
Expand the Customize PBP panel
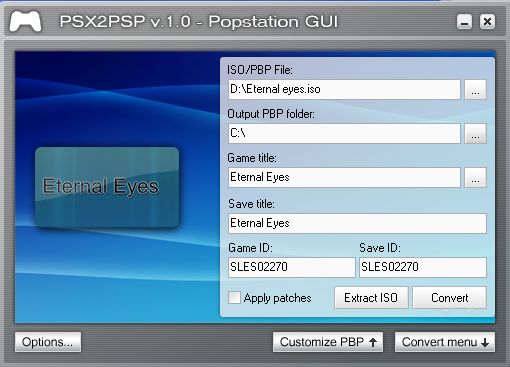click(x=328, y=342)
